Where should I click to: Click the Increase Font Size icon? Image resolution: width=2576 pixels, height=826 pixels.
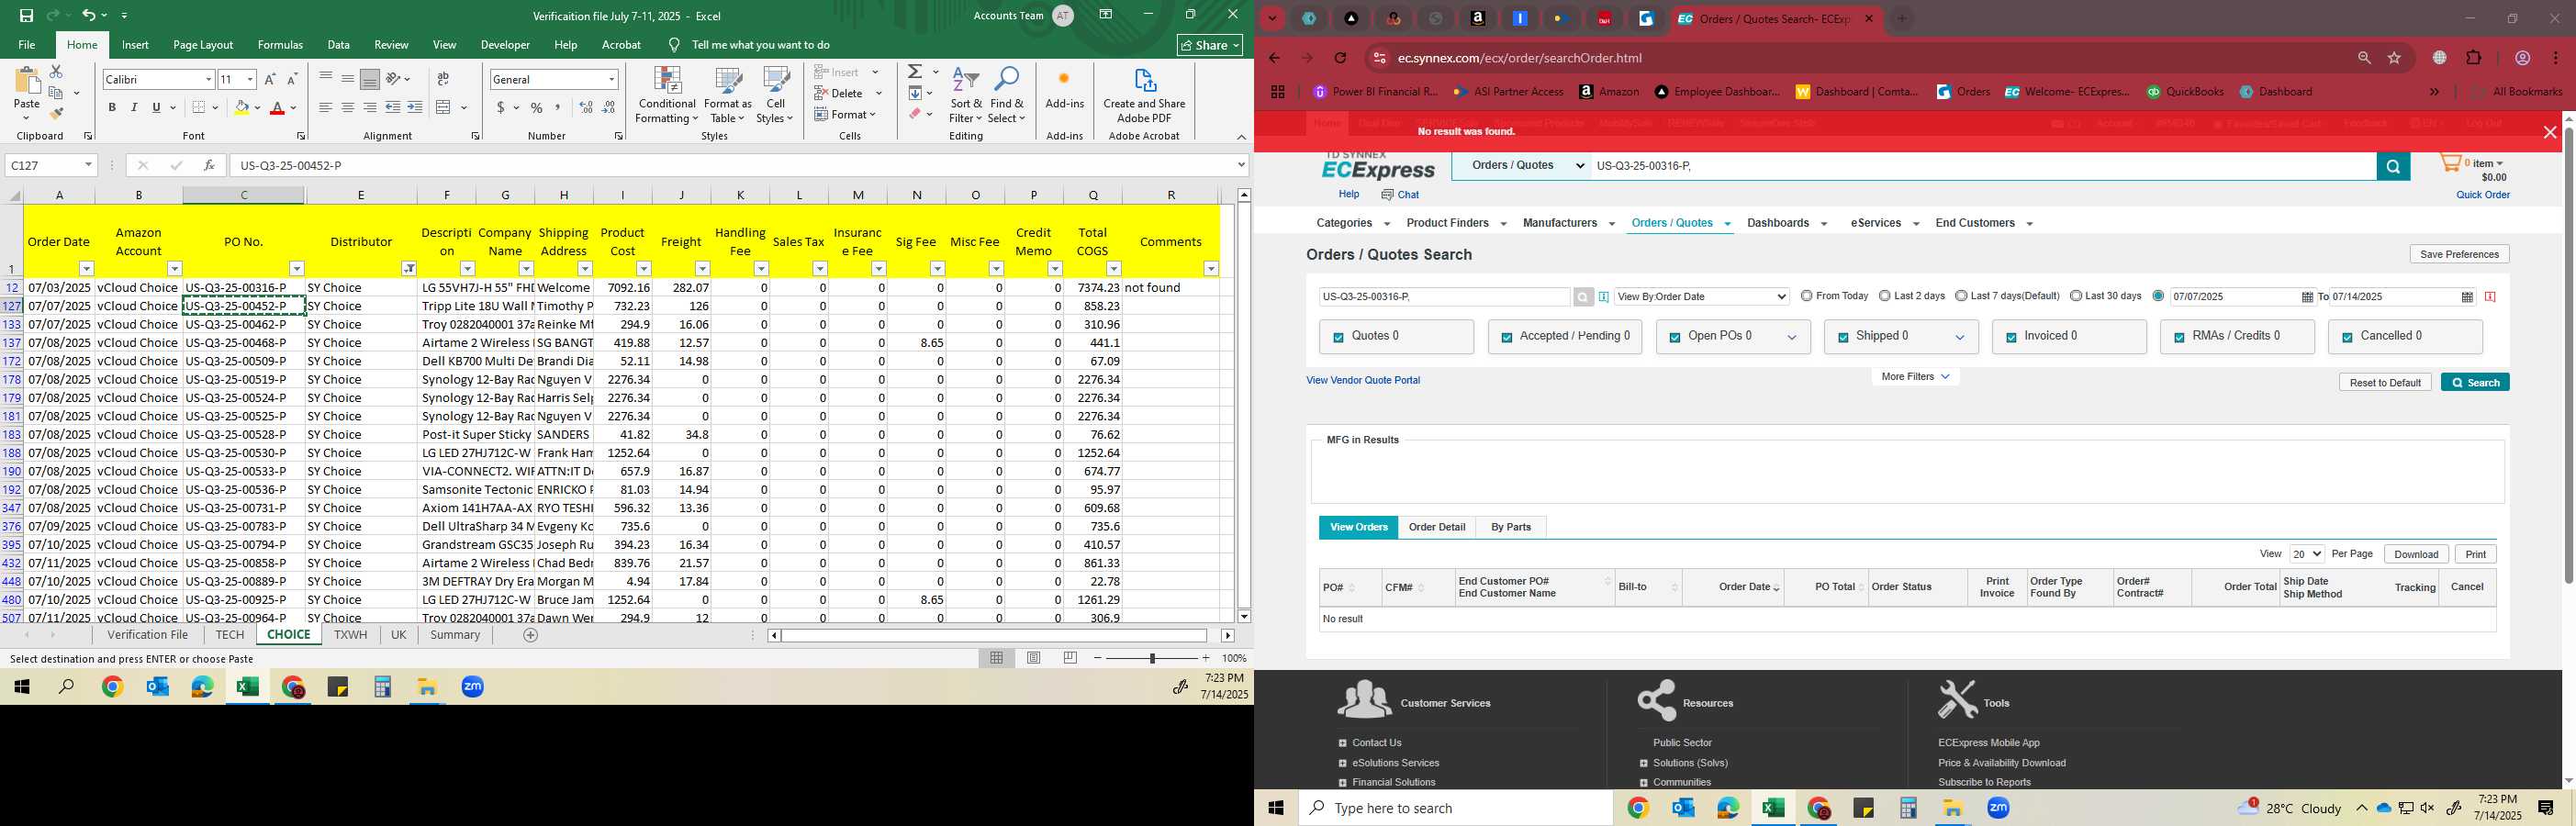pyautogui.click(x=269, y=79)
